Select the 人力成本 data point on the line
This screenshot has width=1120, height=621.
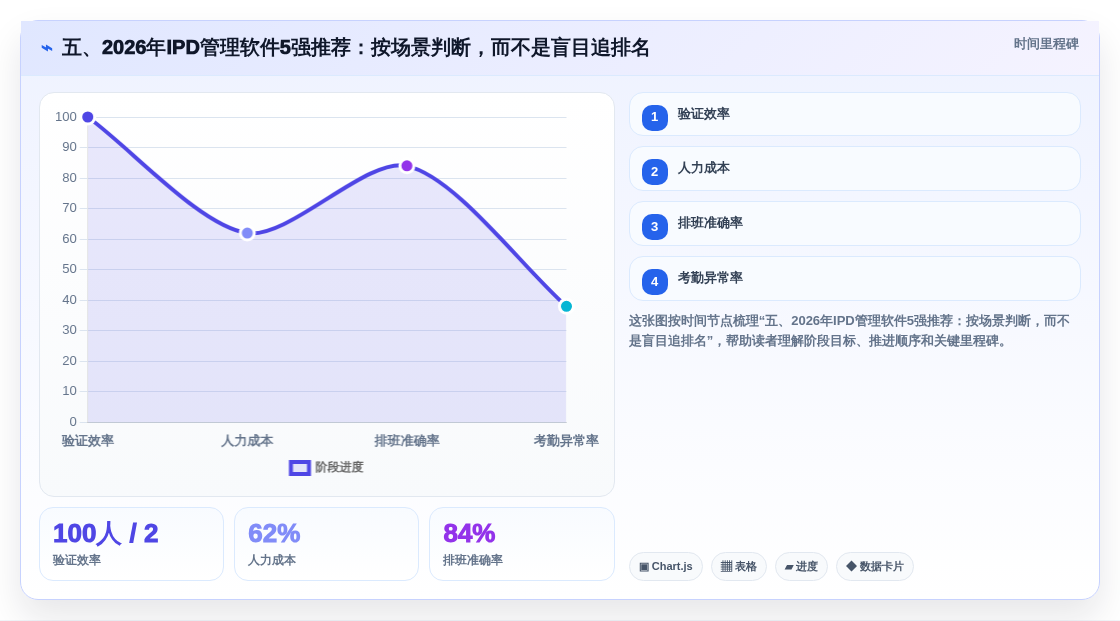(x=247, y=233)
